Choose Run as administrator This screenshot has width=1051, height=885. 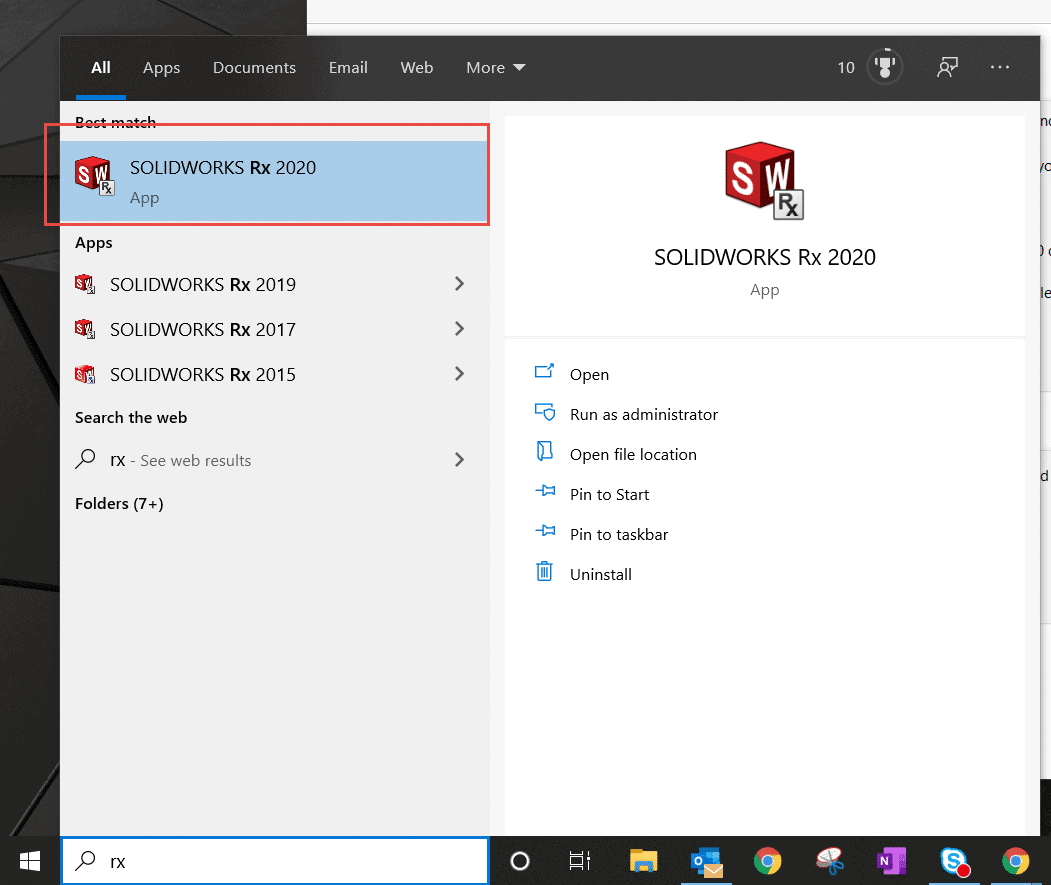643,414
